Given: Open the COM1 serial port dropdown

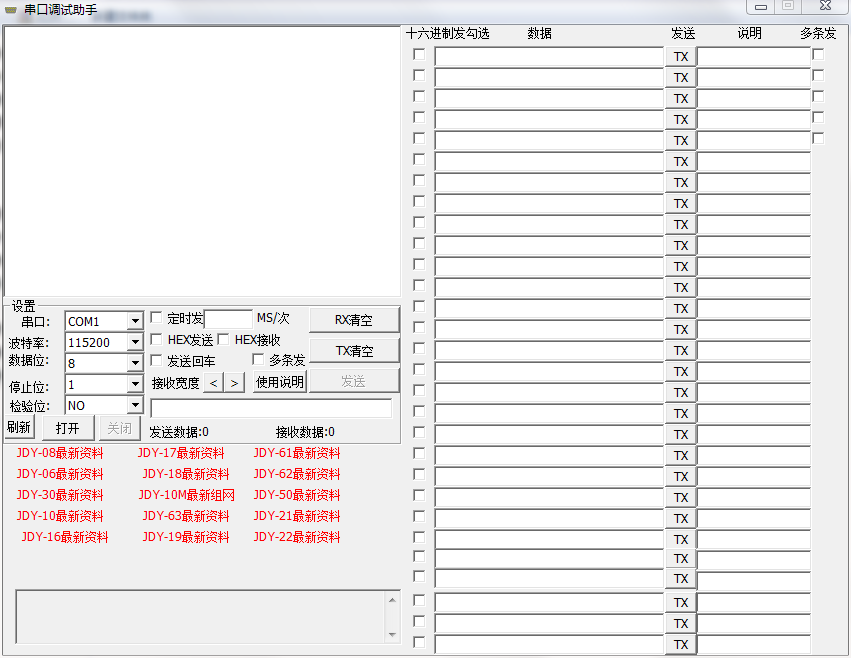Looking at the screenshot, I should [135, 320].
